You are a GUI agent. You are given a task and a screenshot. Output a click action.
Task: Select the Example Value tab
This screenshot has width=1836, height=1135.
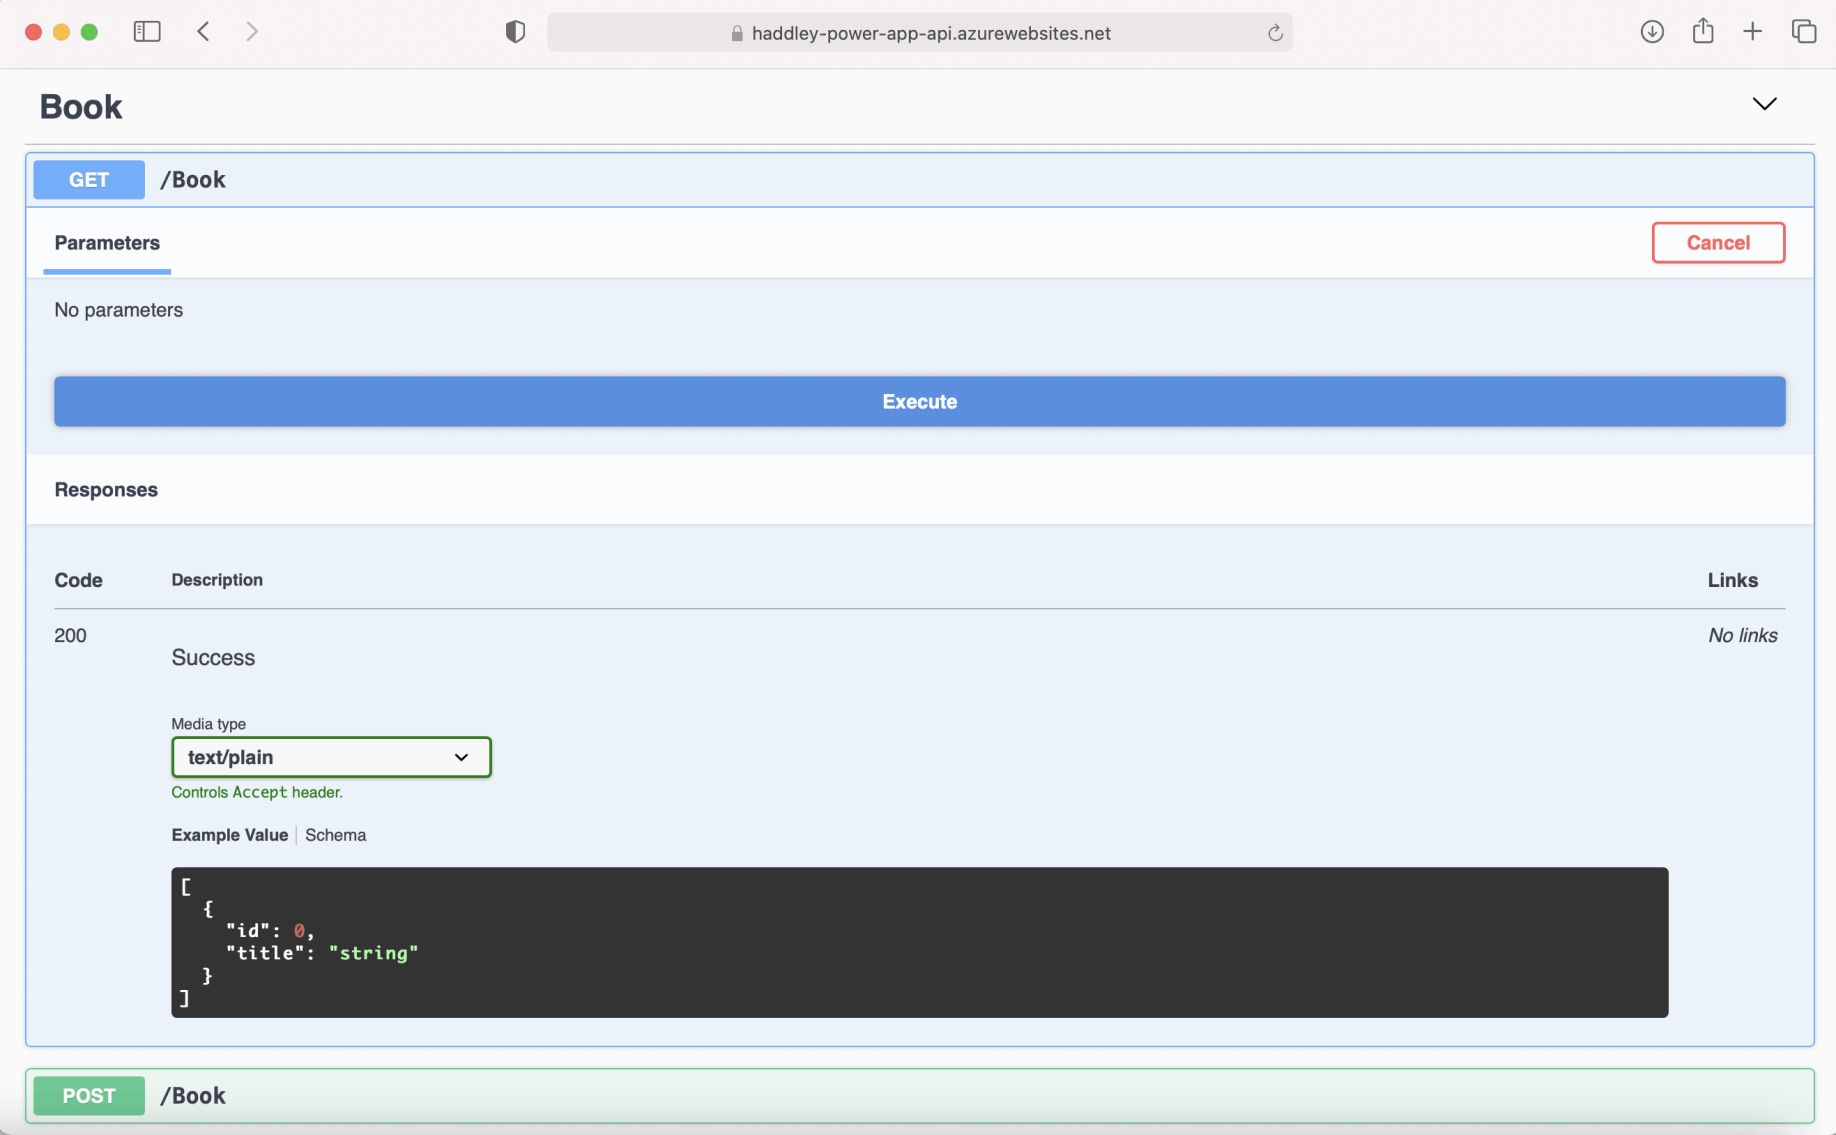pyautogui.click(x=230, y=835)
